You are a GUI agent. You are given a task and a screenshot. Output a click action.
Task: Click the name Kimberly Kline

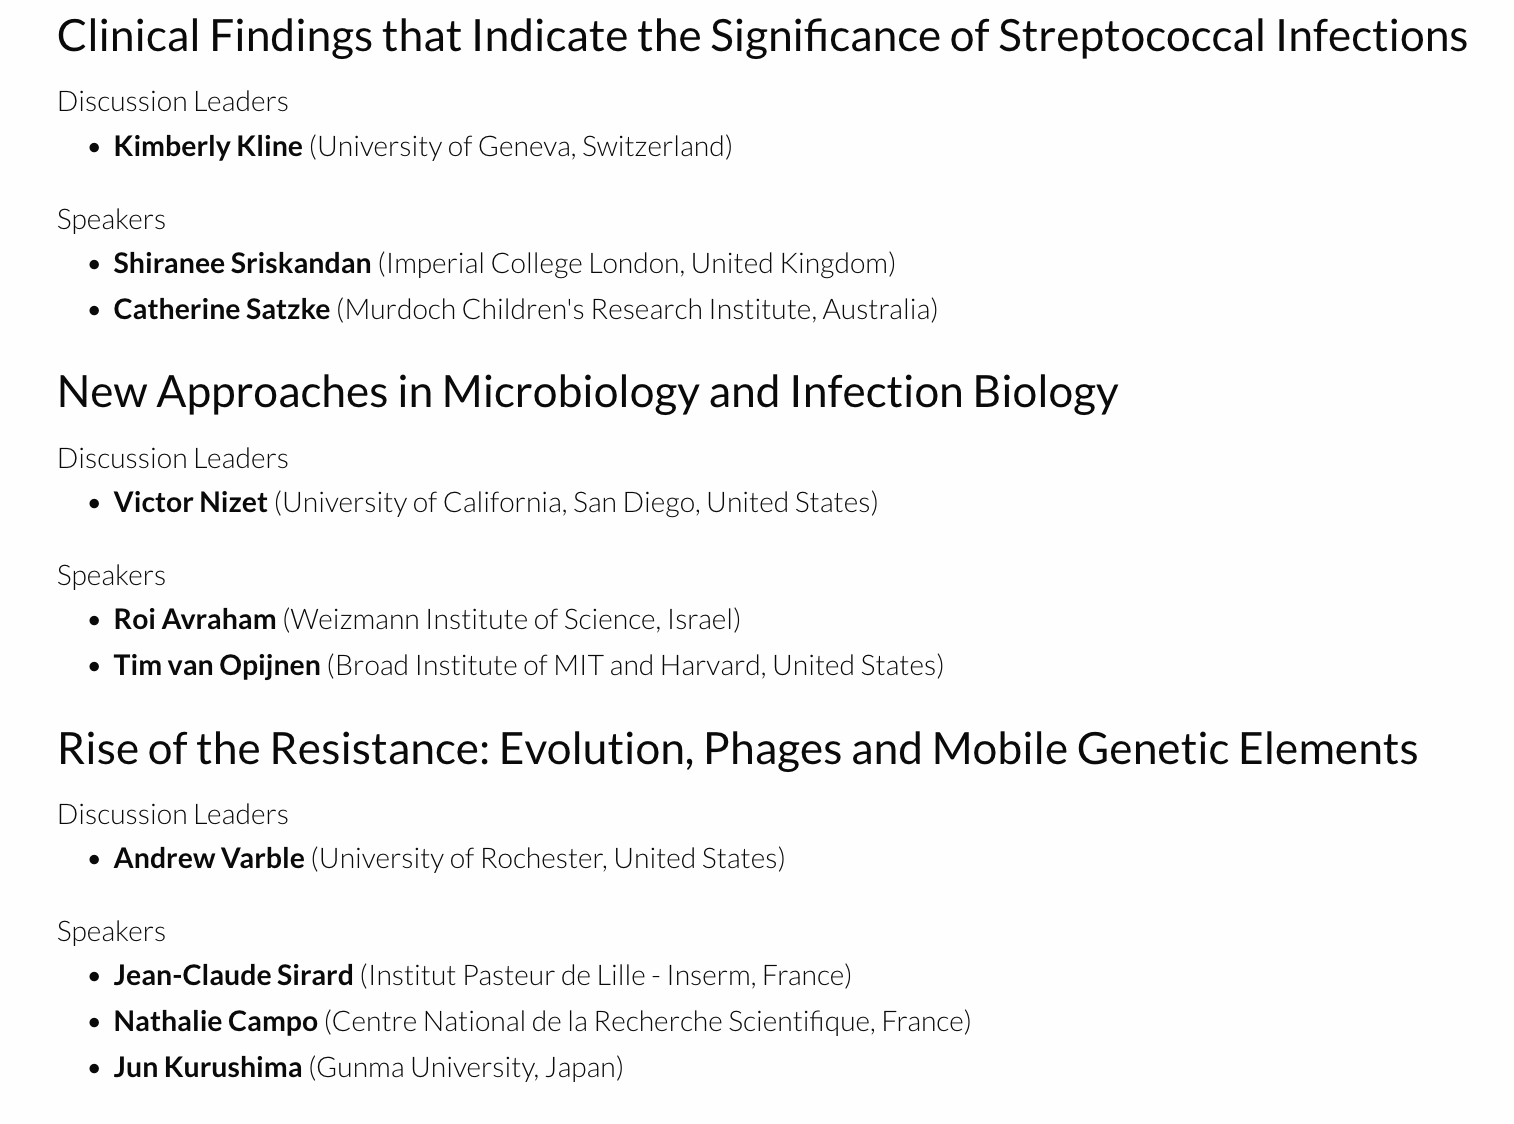tap(208, 146)
